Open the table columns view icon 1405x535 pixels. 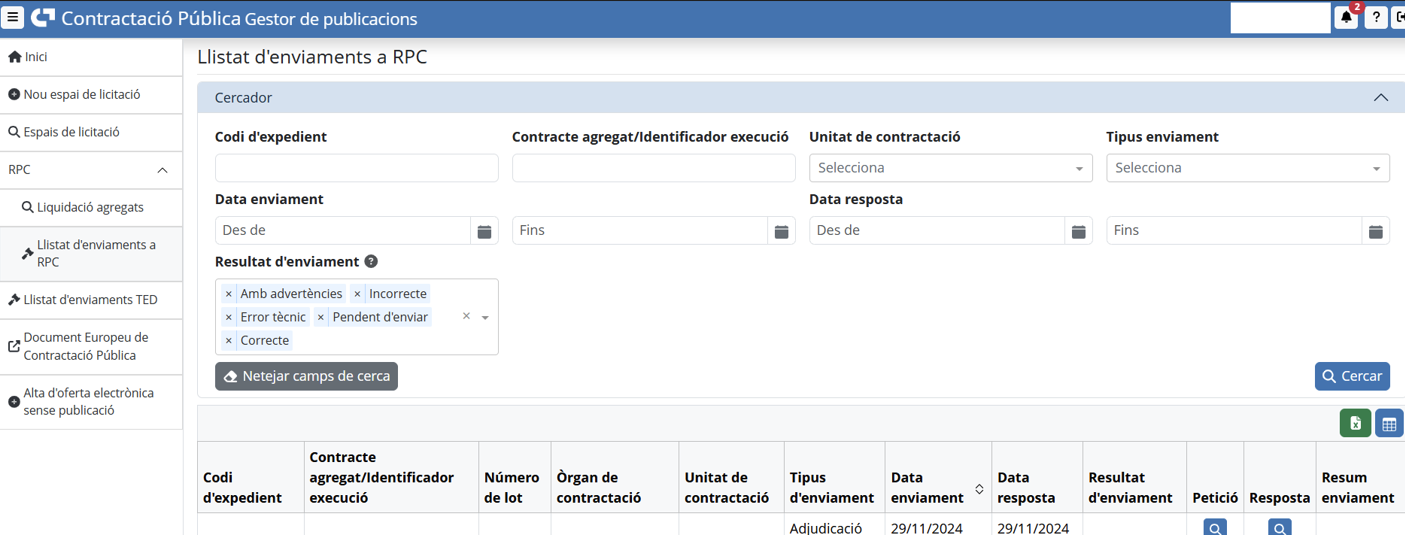click(x=1389, y=424)
